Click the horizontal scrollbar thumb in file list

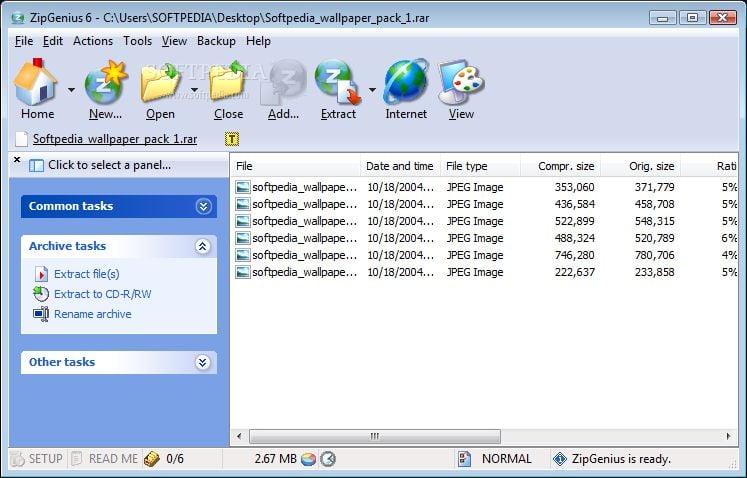[x=375, y=436]
